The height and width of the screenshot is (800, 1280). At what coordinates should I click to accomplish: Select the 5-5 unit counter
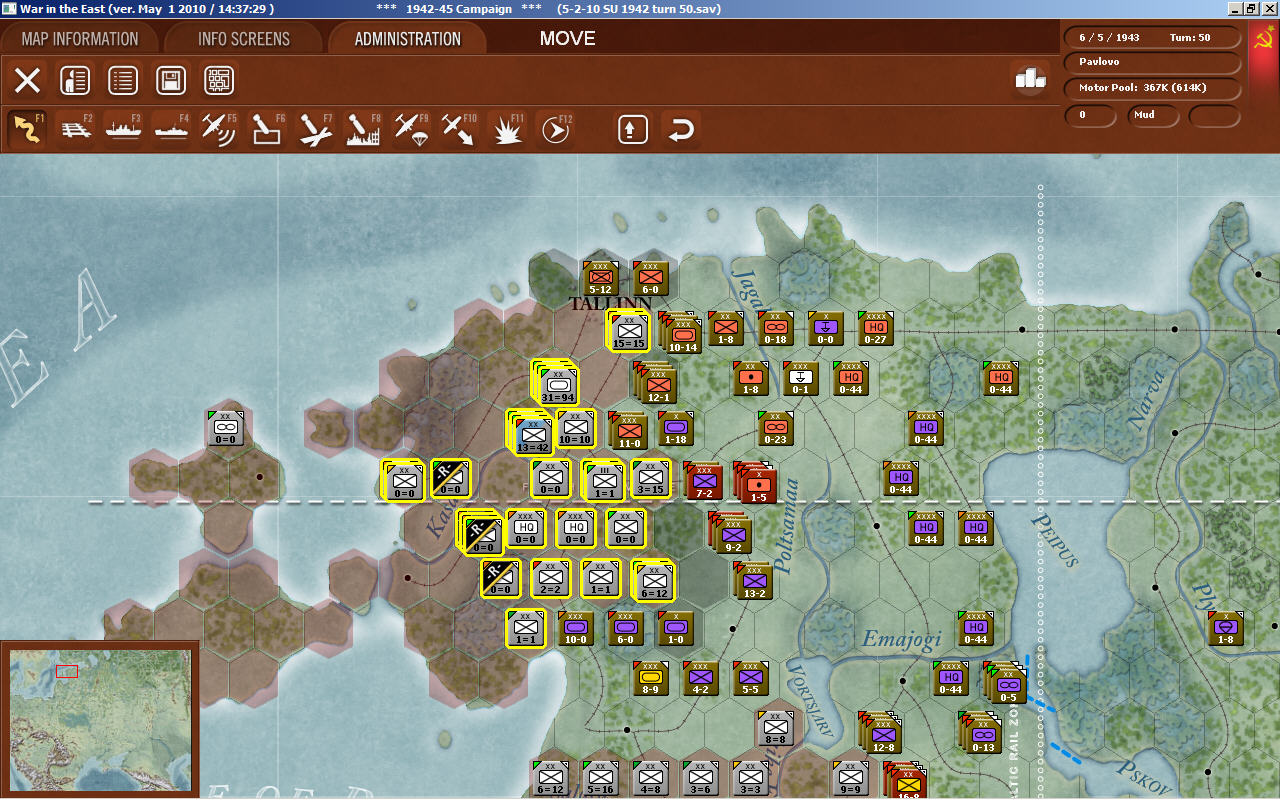[750, 678]
